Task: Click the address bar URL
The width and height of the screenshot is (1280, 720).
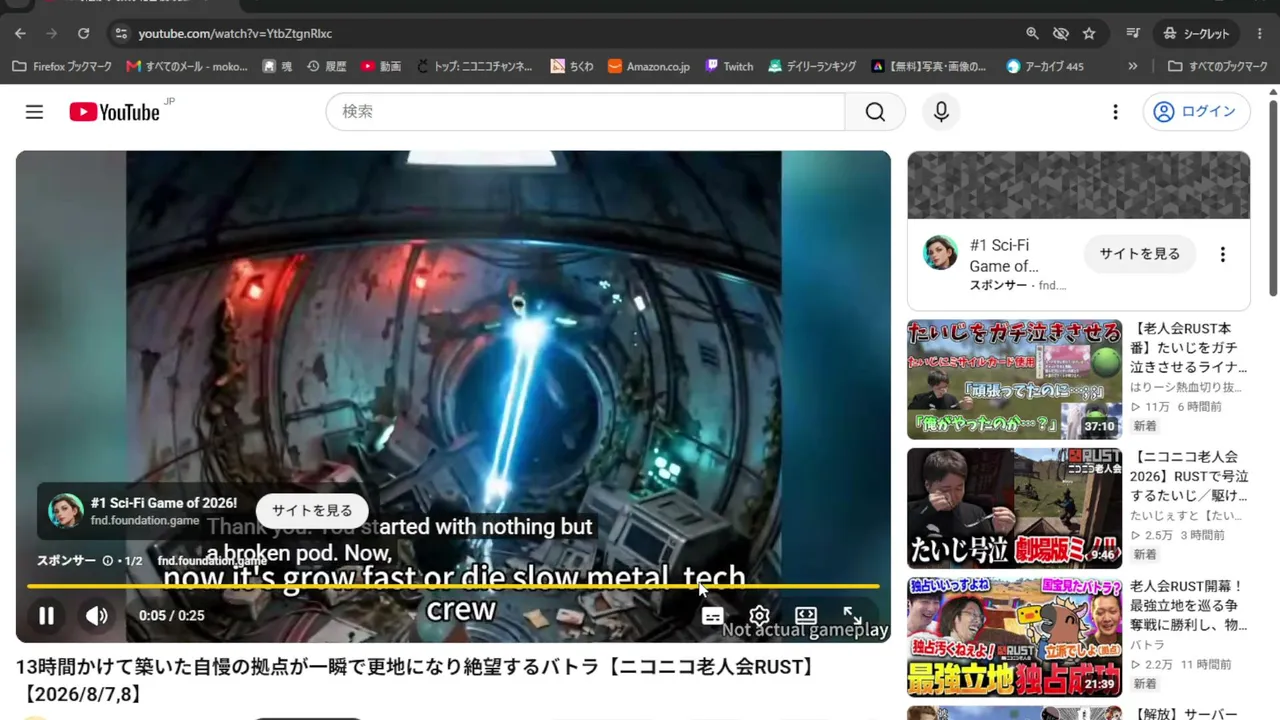Action: [x=235, y=33]
